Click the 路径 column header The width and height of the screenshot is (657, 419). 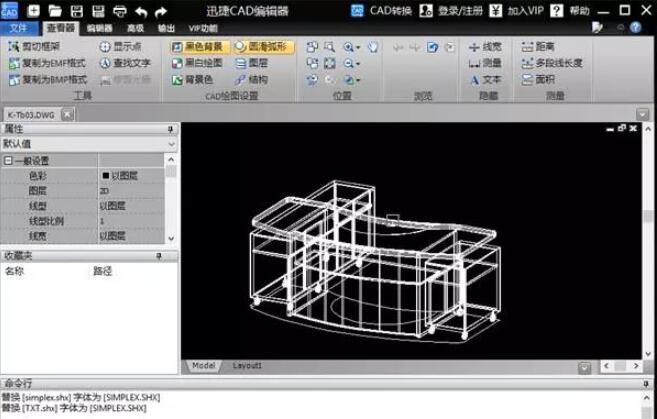(103, 271)
